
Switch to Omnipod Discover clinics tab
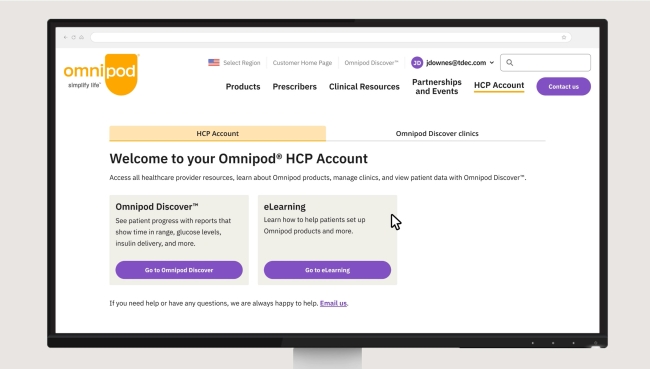click(437, 134)
